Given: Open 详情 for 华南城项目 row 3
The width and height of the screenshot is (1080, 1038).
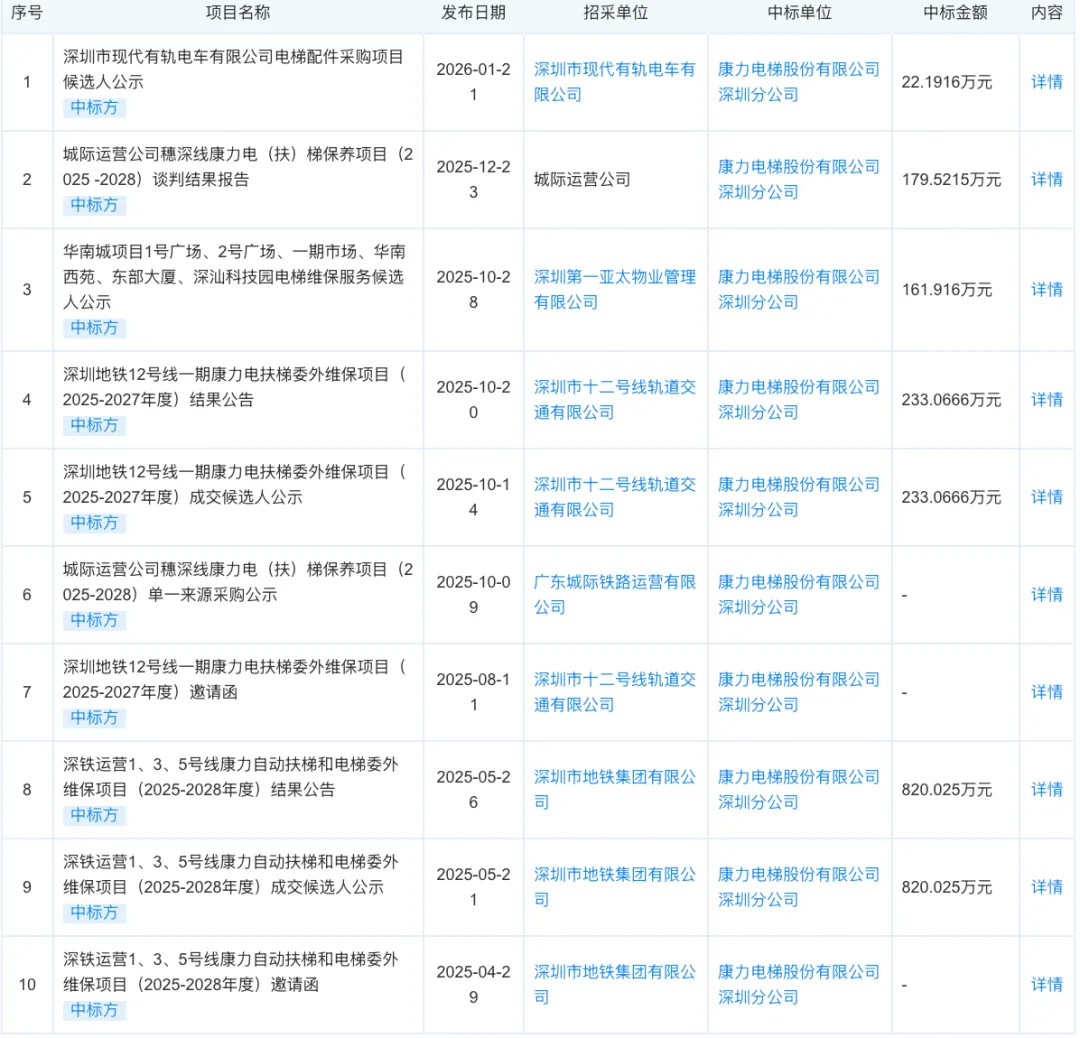Looking at the screenshot, I should pyautogui.click(x=1046, y=290).
